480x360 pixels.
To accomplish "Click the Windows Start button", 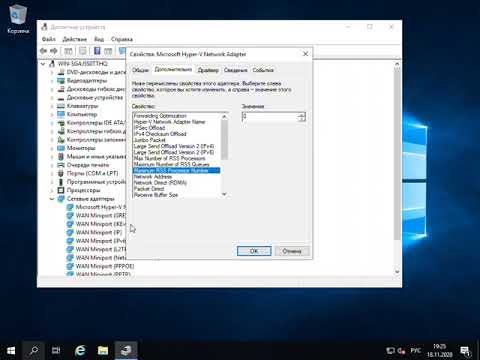I will 11,351.
